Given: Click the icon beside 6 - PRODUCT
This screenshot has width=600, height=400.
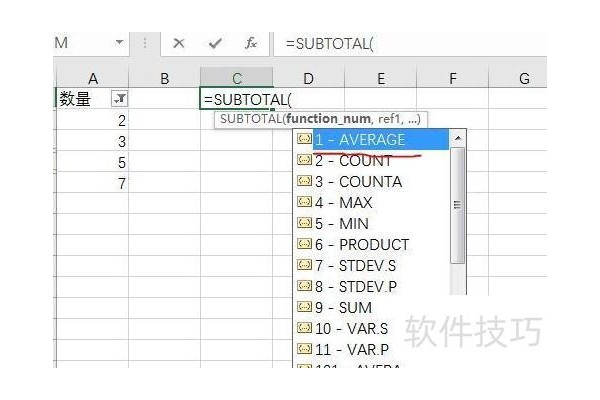Looking at the screenshot, I should (x=304, y=245).
